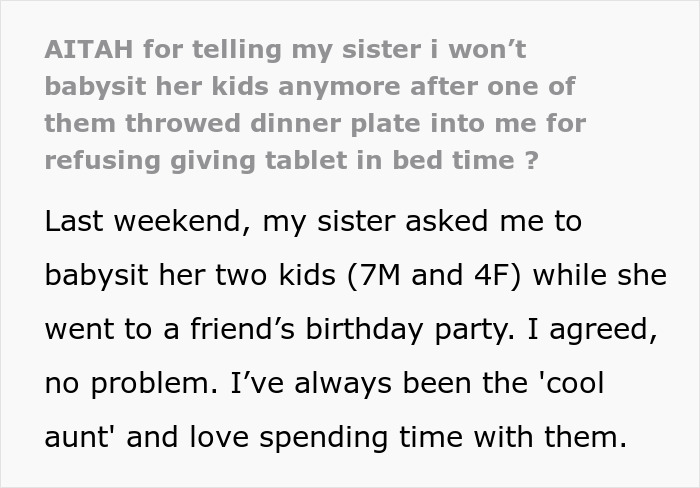Image resolution: width=700 pixels, height=488 pixels.
Task: Click 'throwed dinner plate' in the gray title
Action: (x=273, y=123)
